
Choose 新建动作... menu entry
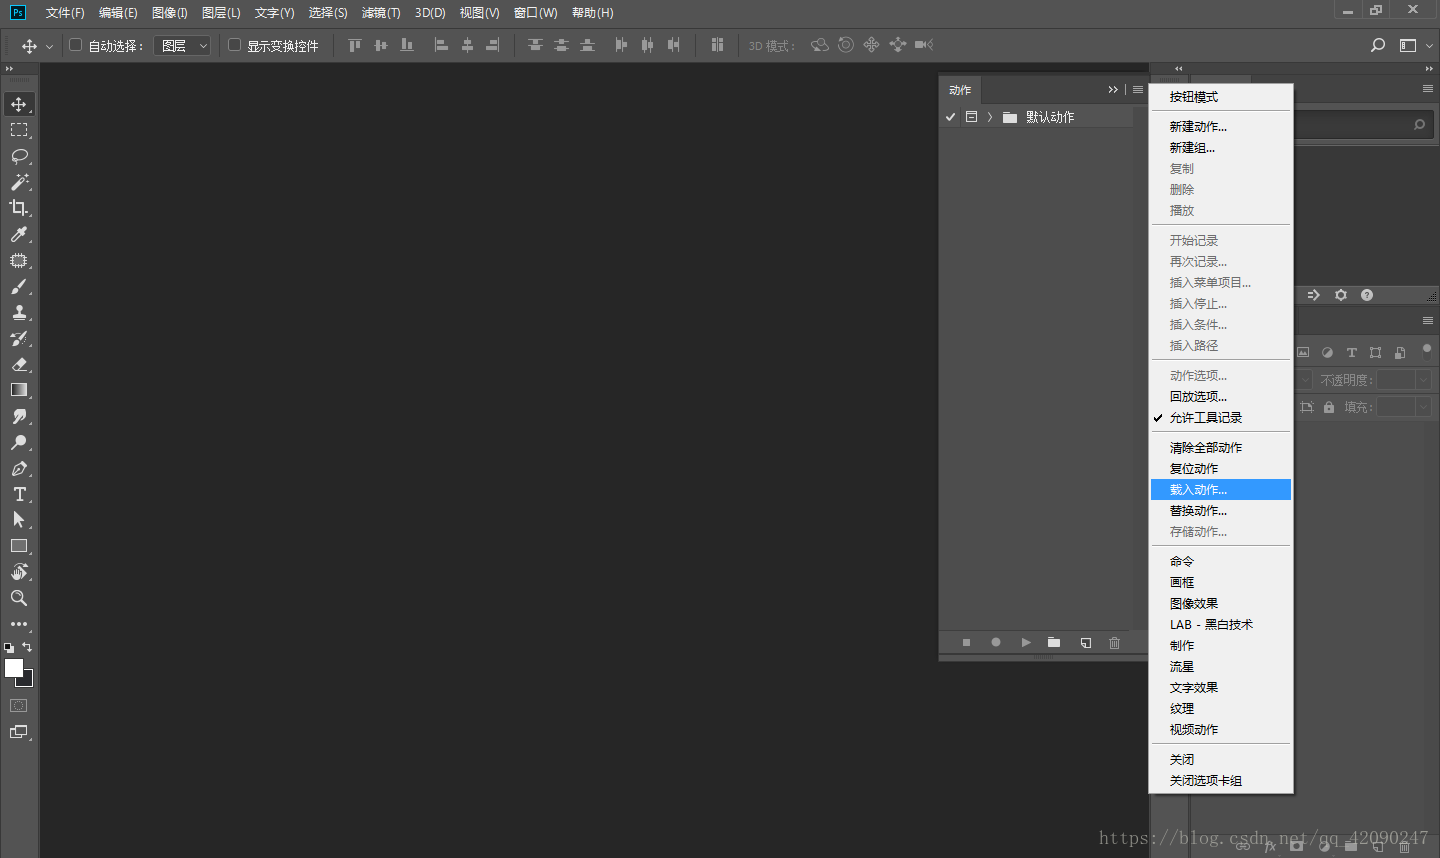point(1221,127)
